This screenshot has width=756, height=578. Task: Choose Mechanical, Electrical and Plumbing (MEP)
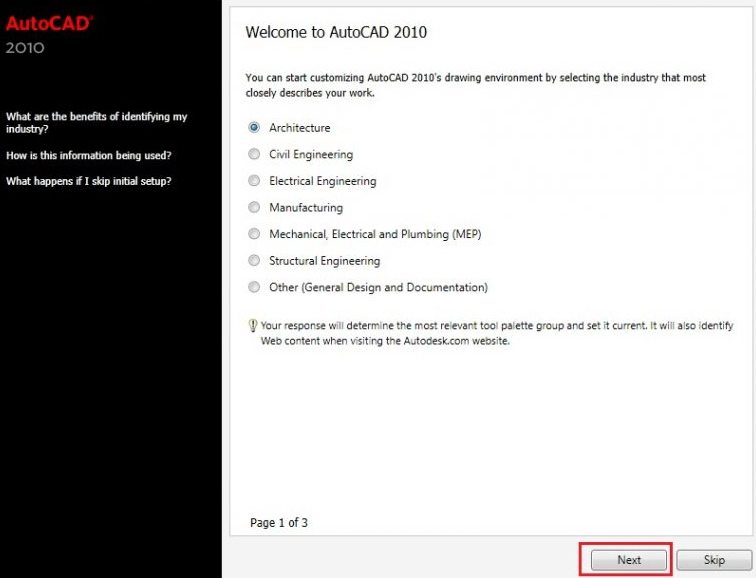[x=254, y=234]
